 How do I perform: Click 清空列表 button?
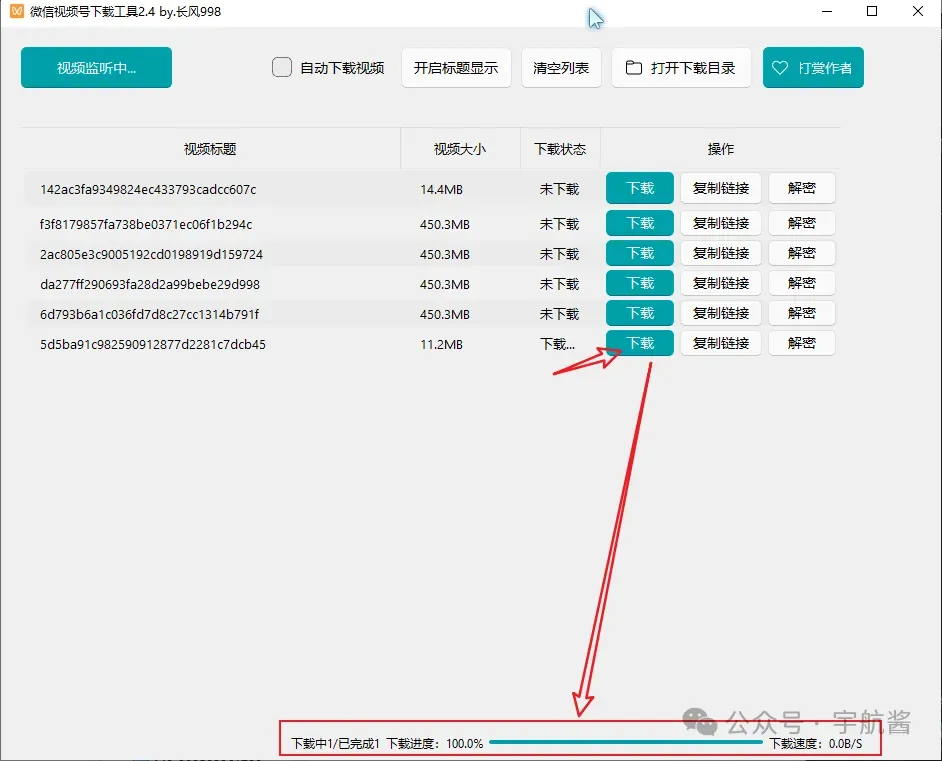561,68
